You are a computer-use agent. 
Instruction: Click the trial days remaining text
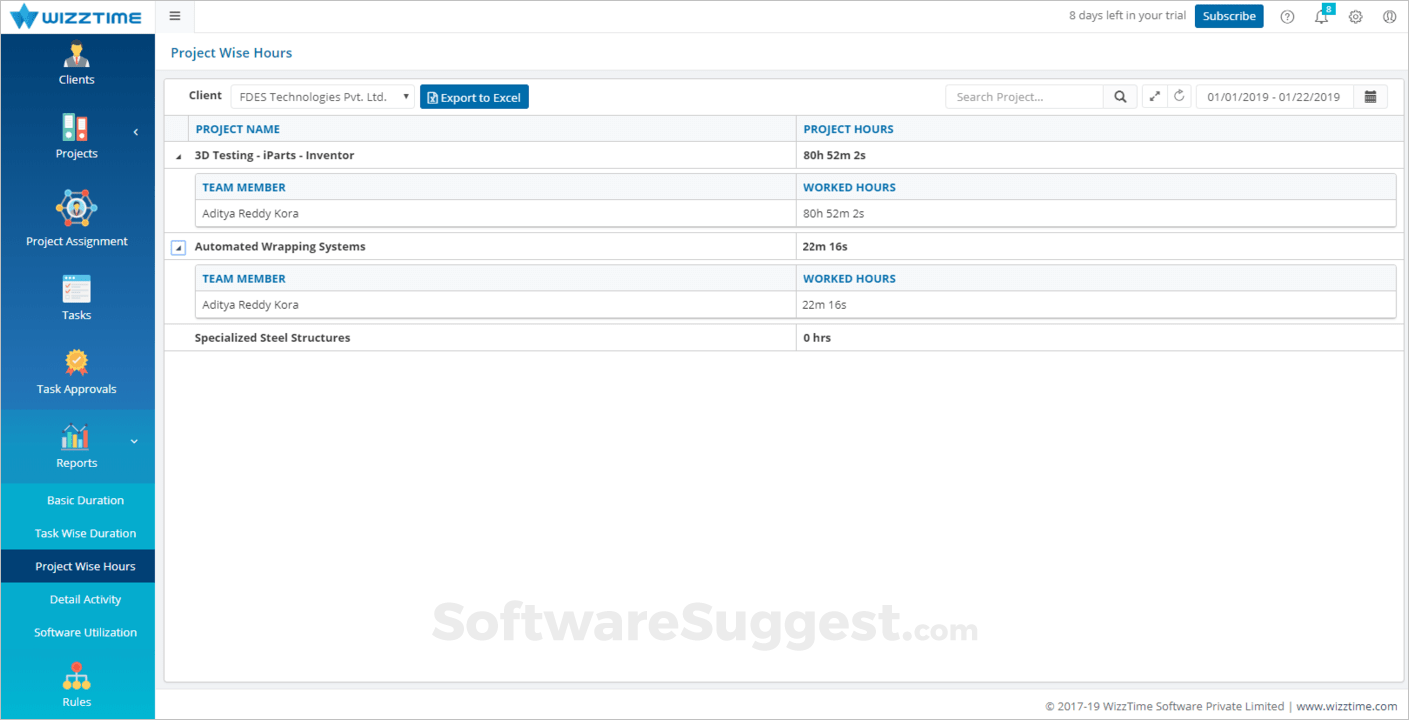coord(1127,16)
